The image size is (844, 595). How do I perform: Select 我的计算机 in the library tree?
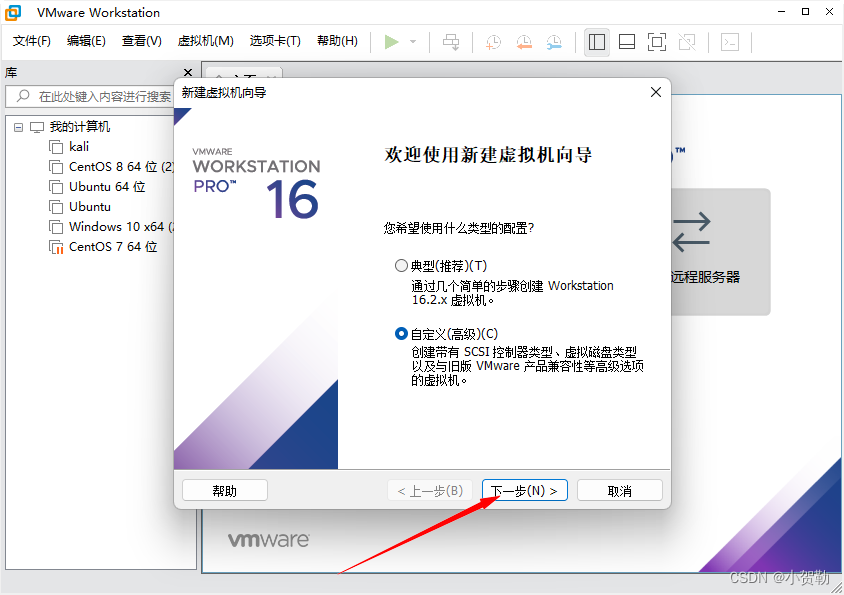click(x=80, y=127)
